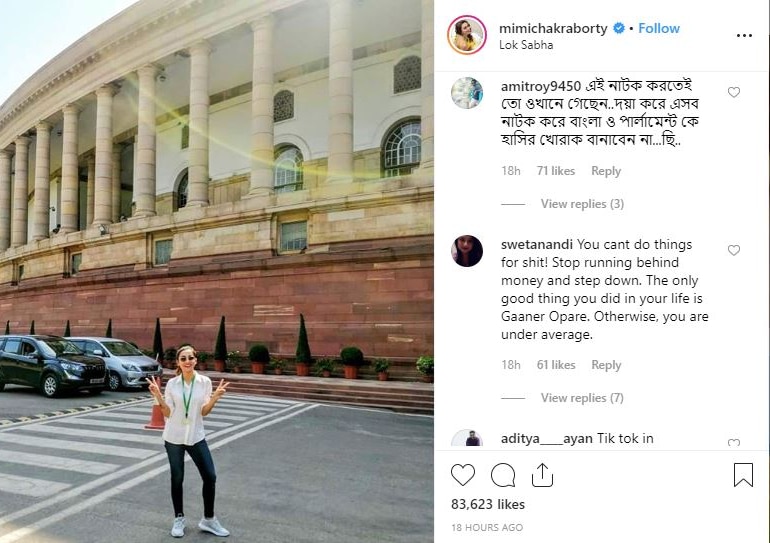Image resolution: width=770 pixels, height=543 pixels.
Task: Reply to amitroy9450's comment
Action: pos(606,171)
